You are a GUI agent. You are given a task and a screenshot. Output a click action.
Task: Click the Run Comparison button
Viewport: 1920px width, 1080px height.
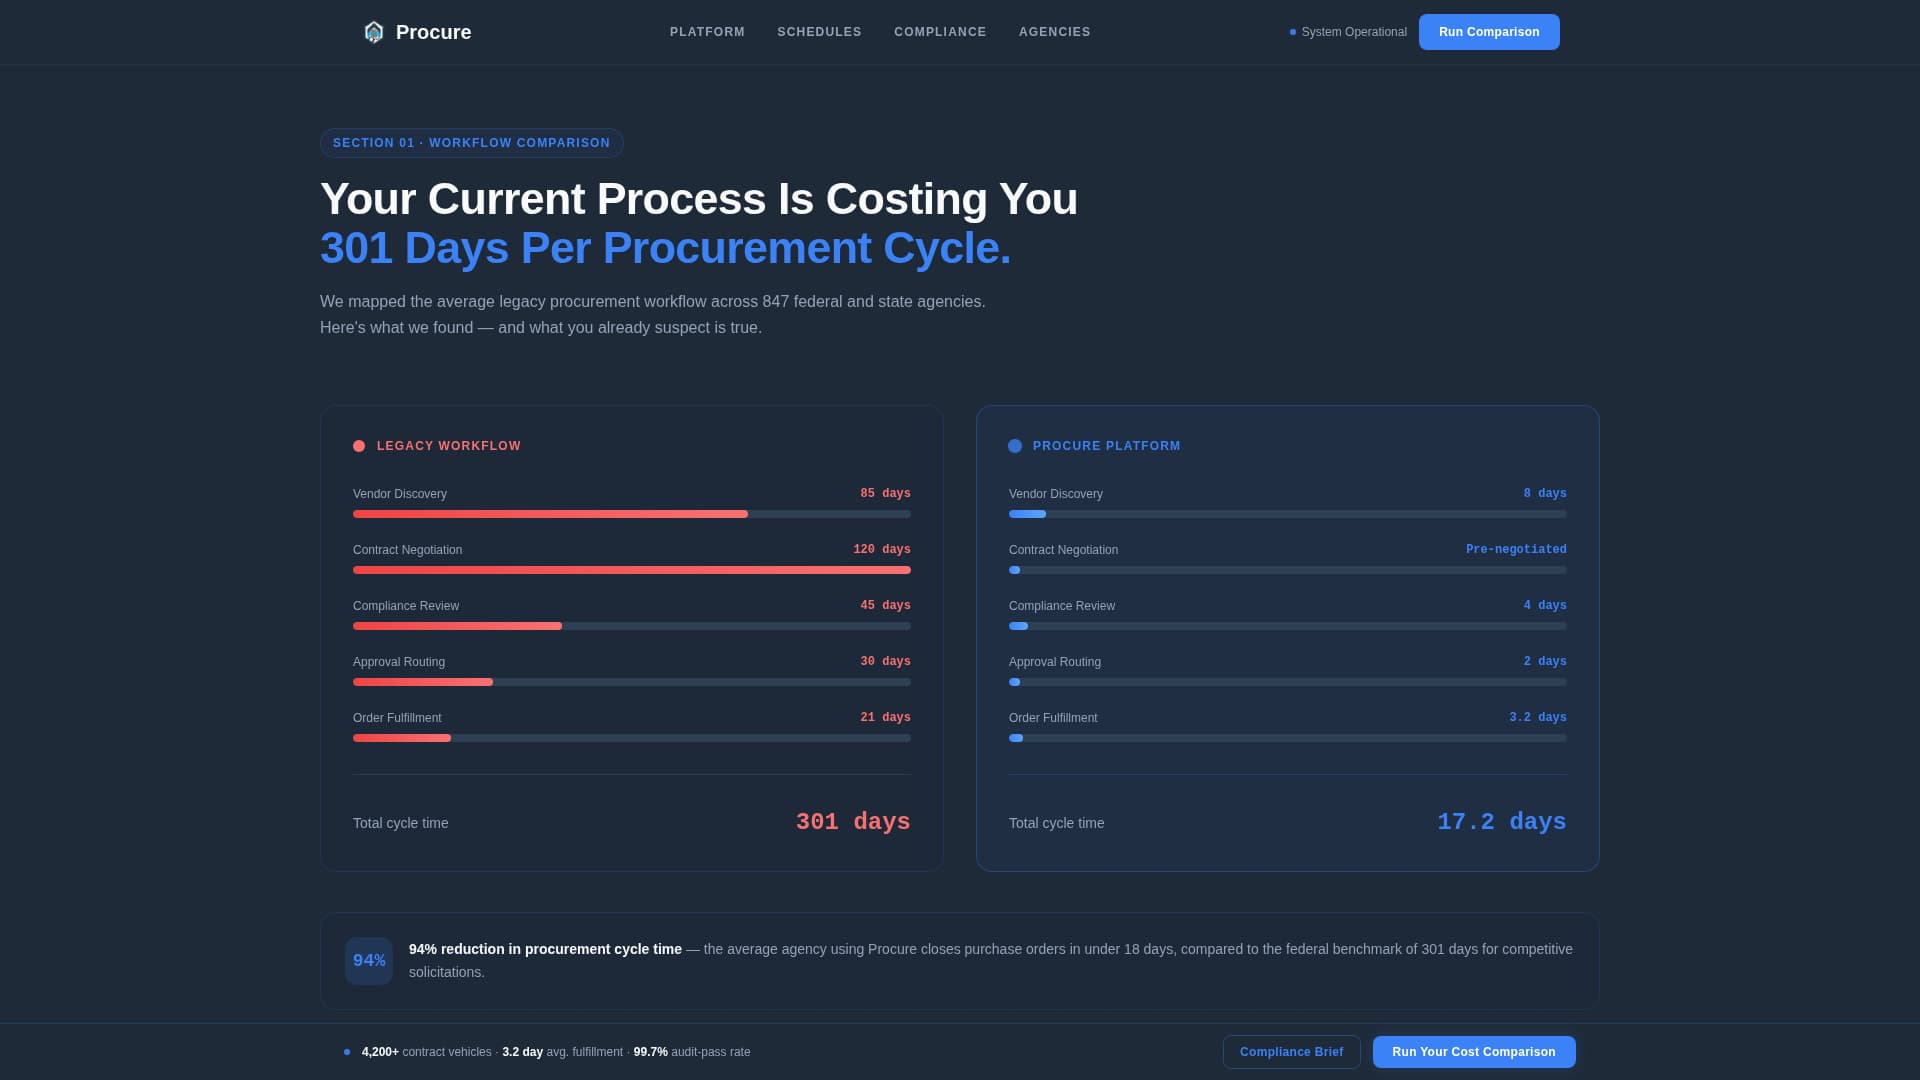click(1489, 32)
